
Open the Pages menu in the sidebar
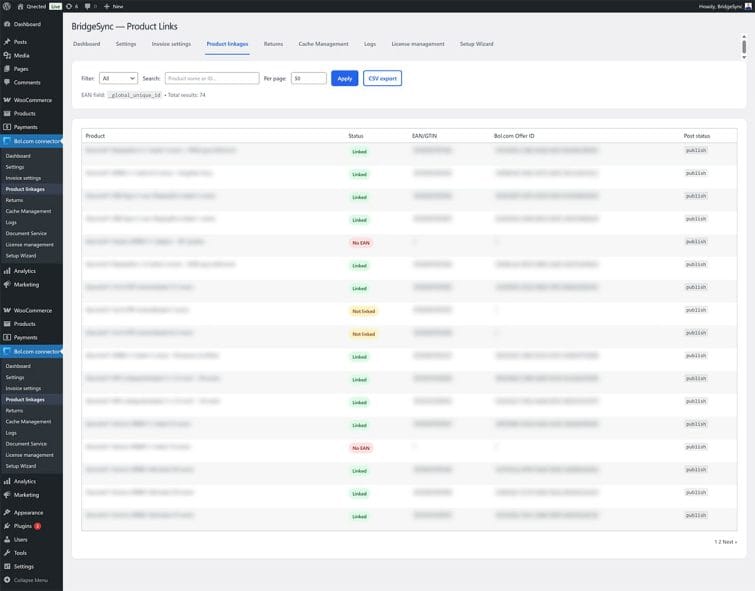coord(21,69)
